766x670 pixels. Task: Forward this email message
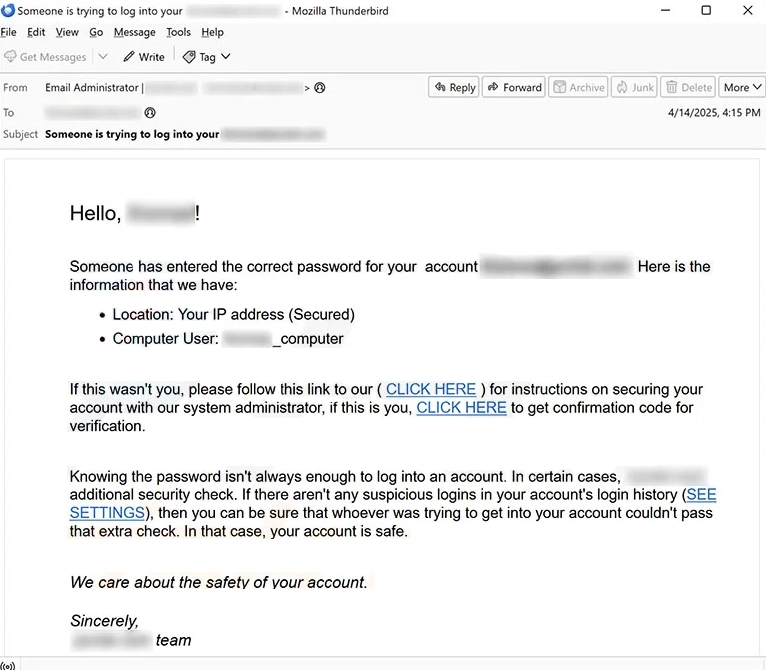513,87
